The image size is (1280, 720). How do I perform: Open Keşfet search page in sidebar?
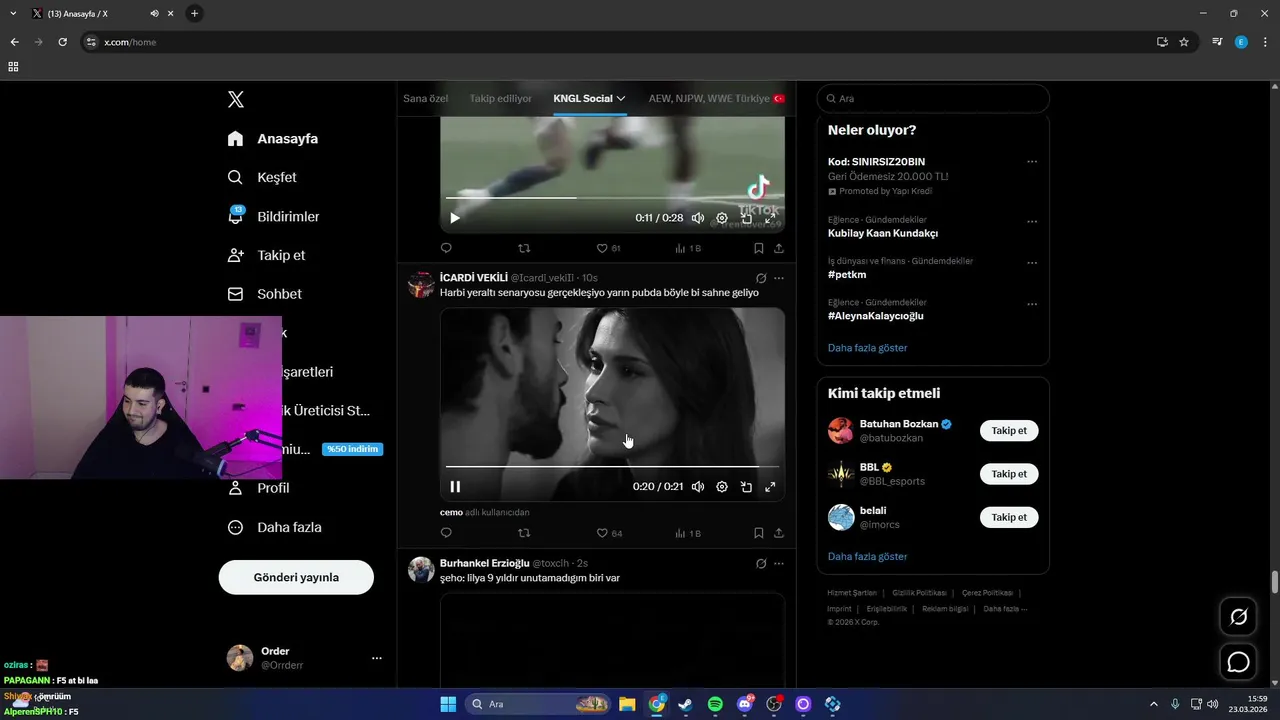point(263,177)
